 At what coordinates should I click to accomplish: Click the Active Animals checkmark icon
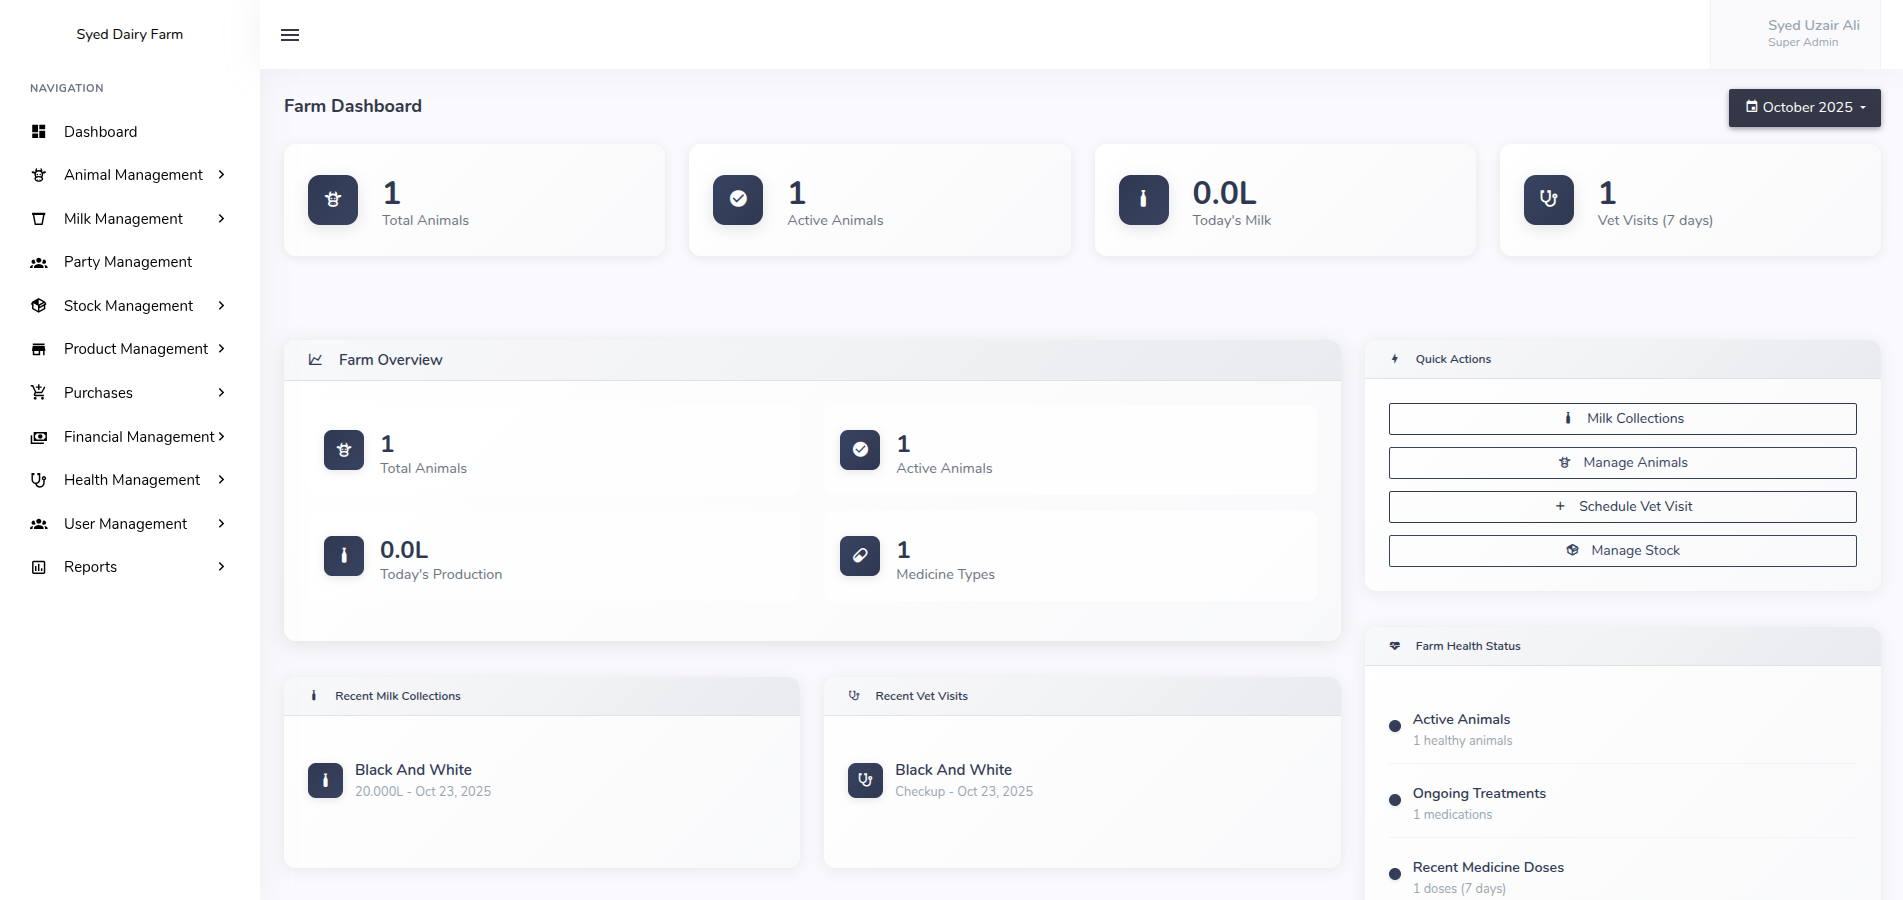[x=738, y=200]
